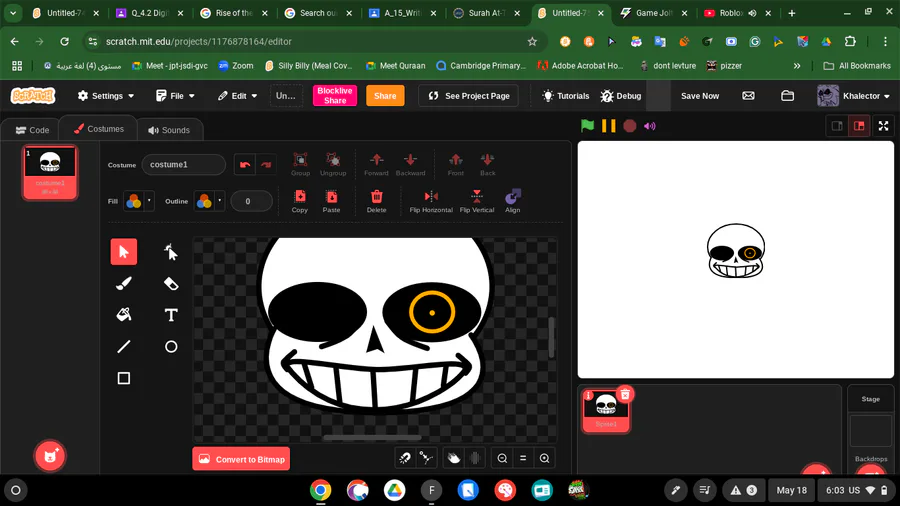Show more bookmarks with double chevron
Image resolution: width=900 pixels, height=506 pixels.
click(x=797, y=66)
